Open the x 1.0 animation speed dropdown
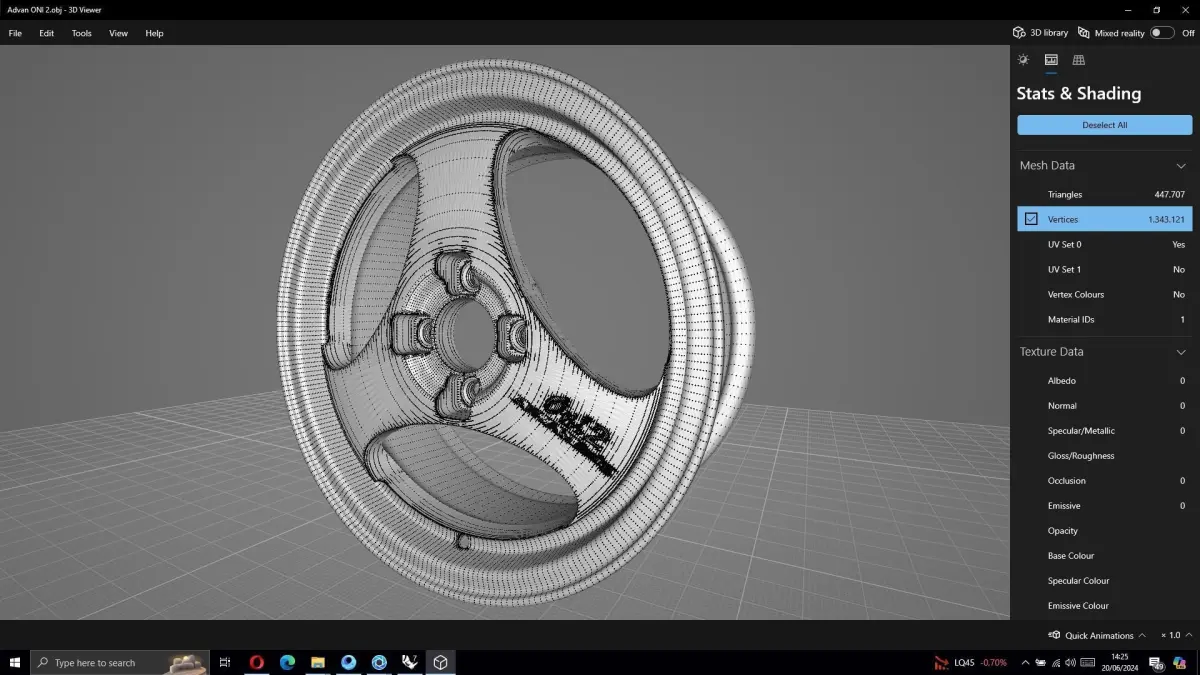The image size is (1200, 675). 1176,635
